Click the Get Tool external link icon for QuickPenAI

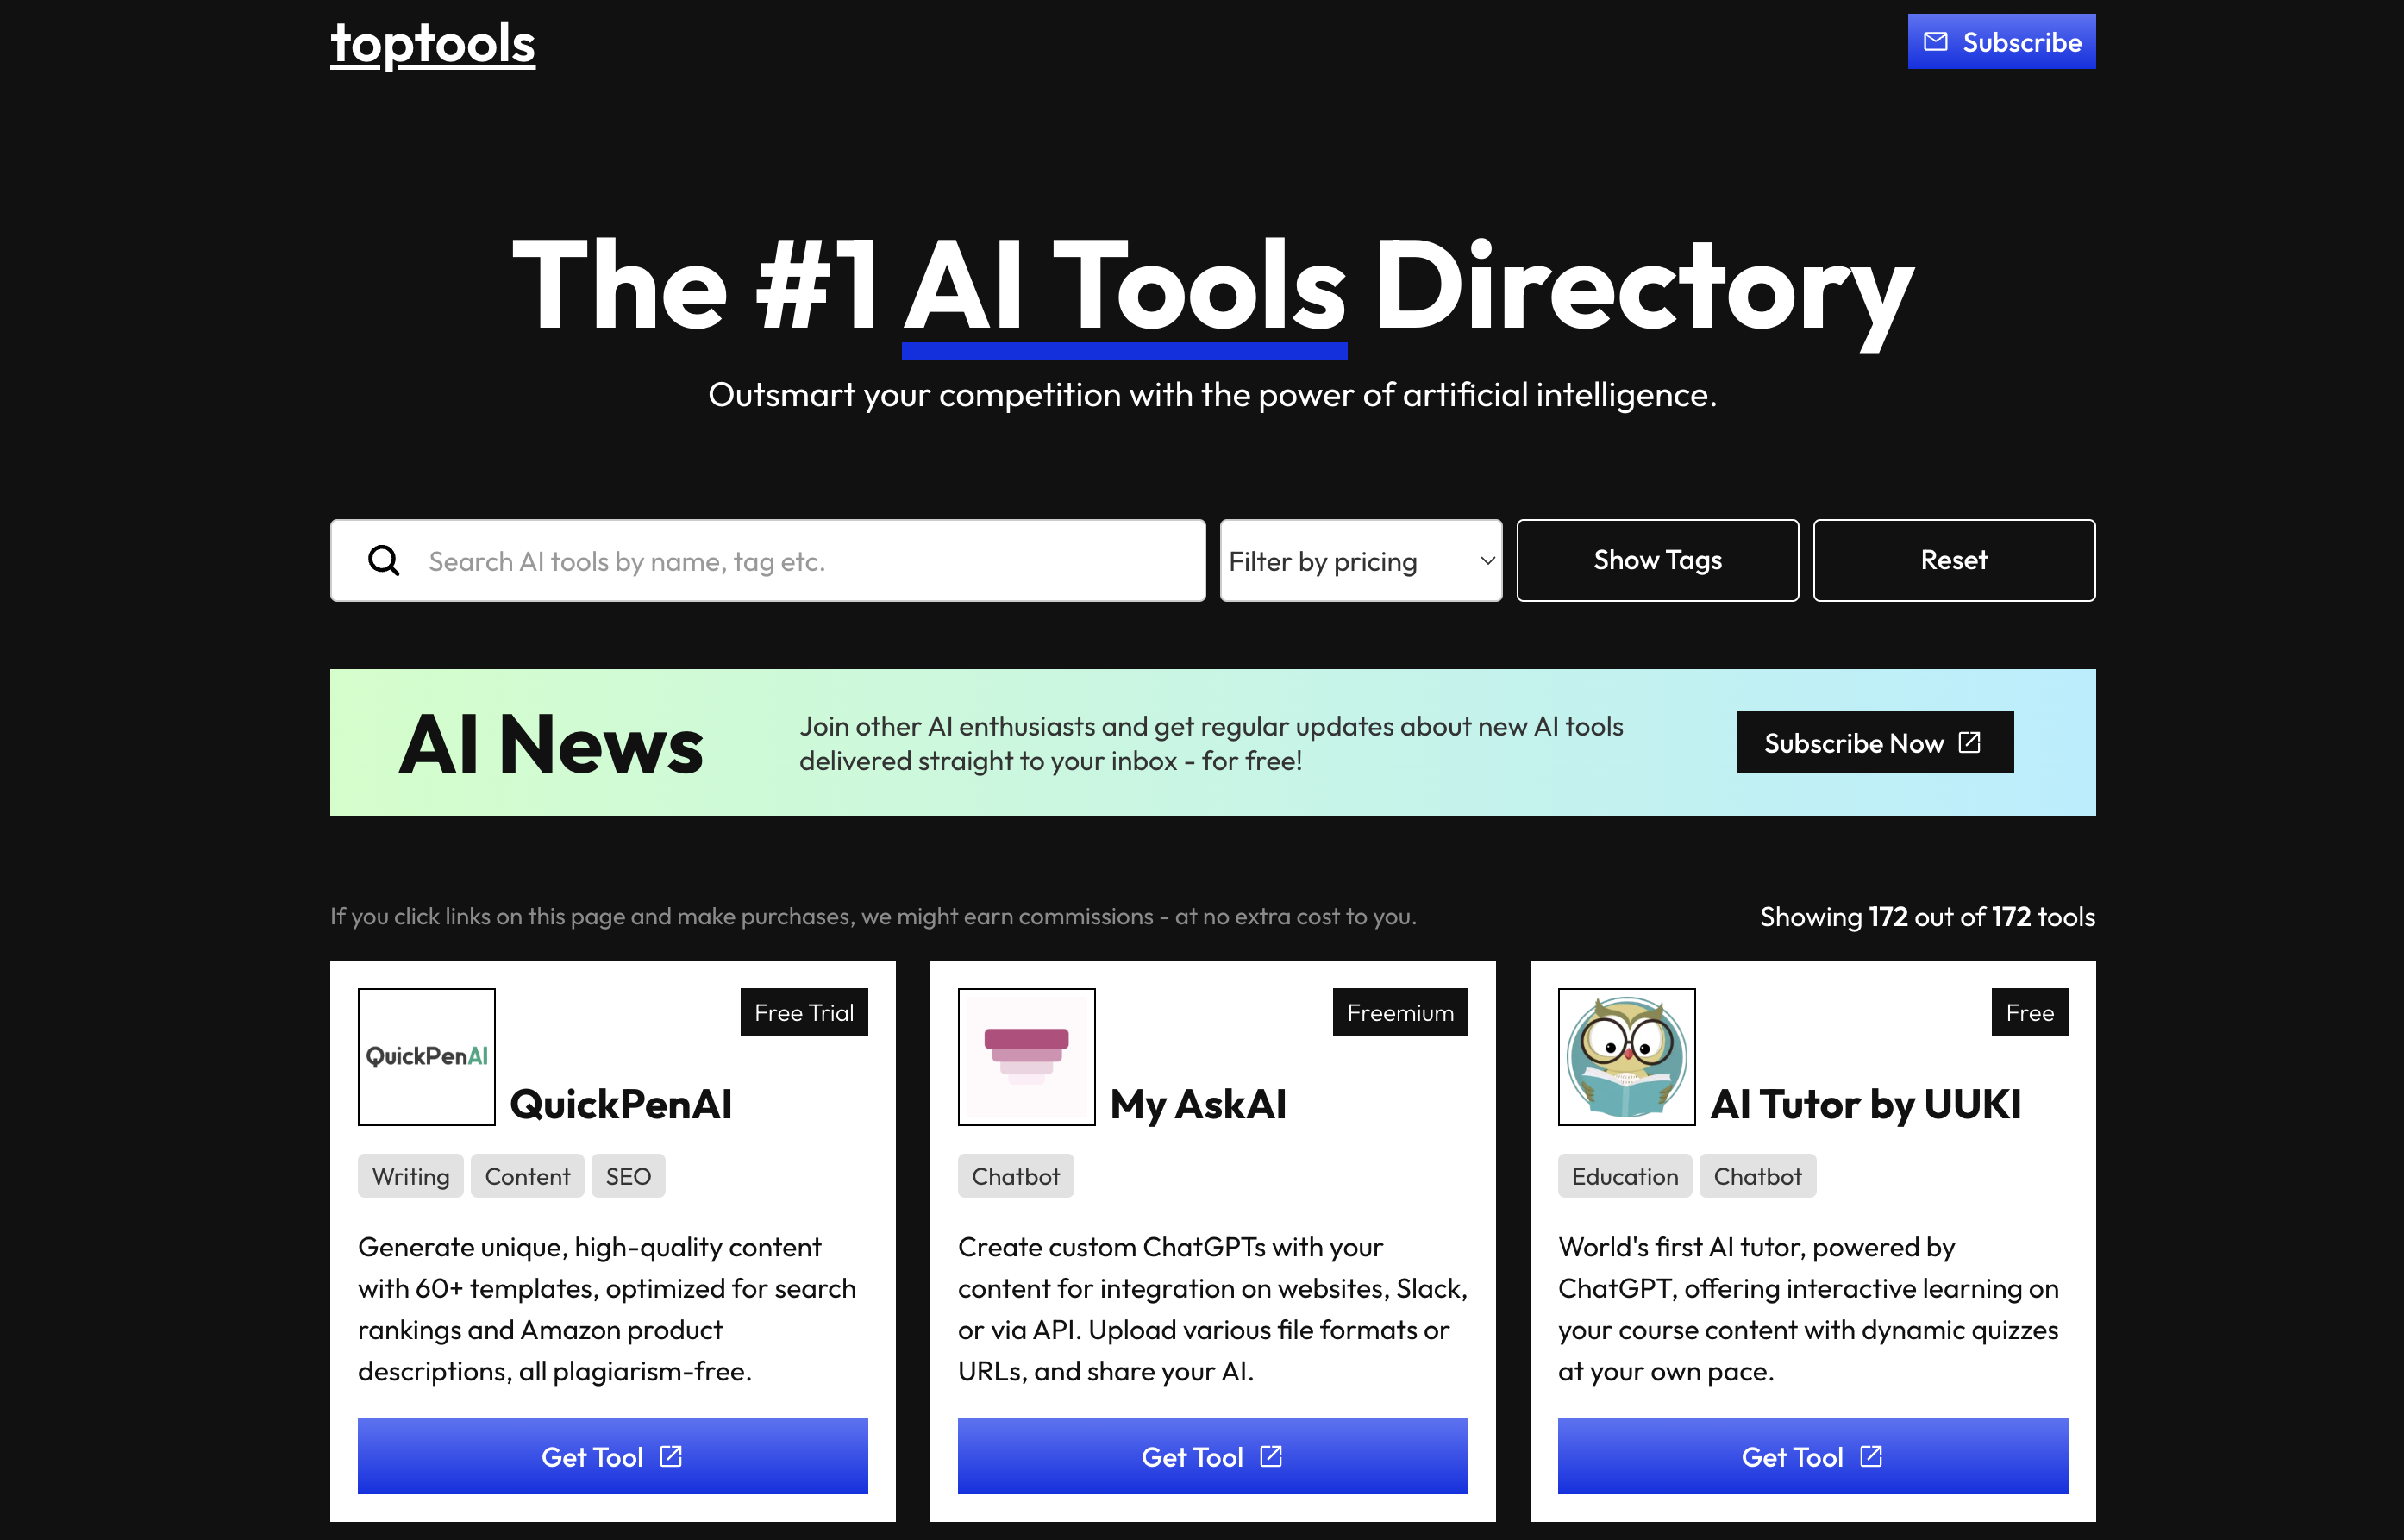tap(671, 1454)
